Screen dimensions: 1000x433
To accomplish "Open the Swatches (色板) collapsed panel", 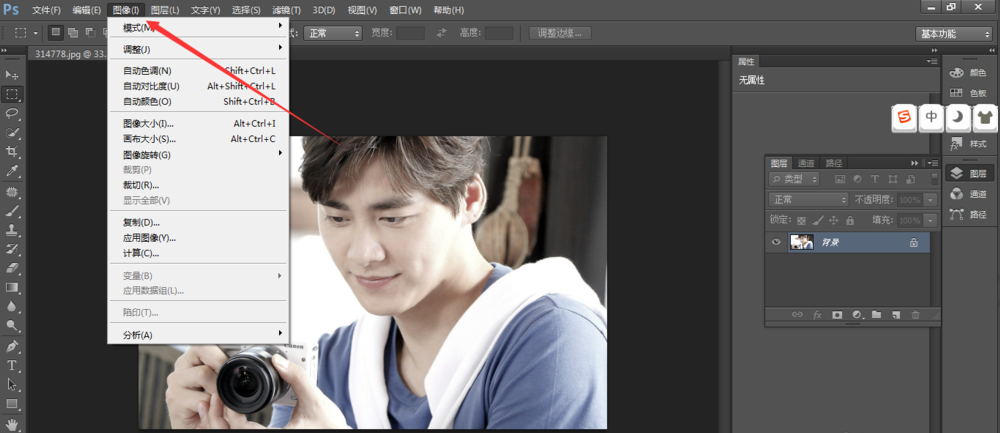I will [x=968, y=93].
